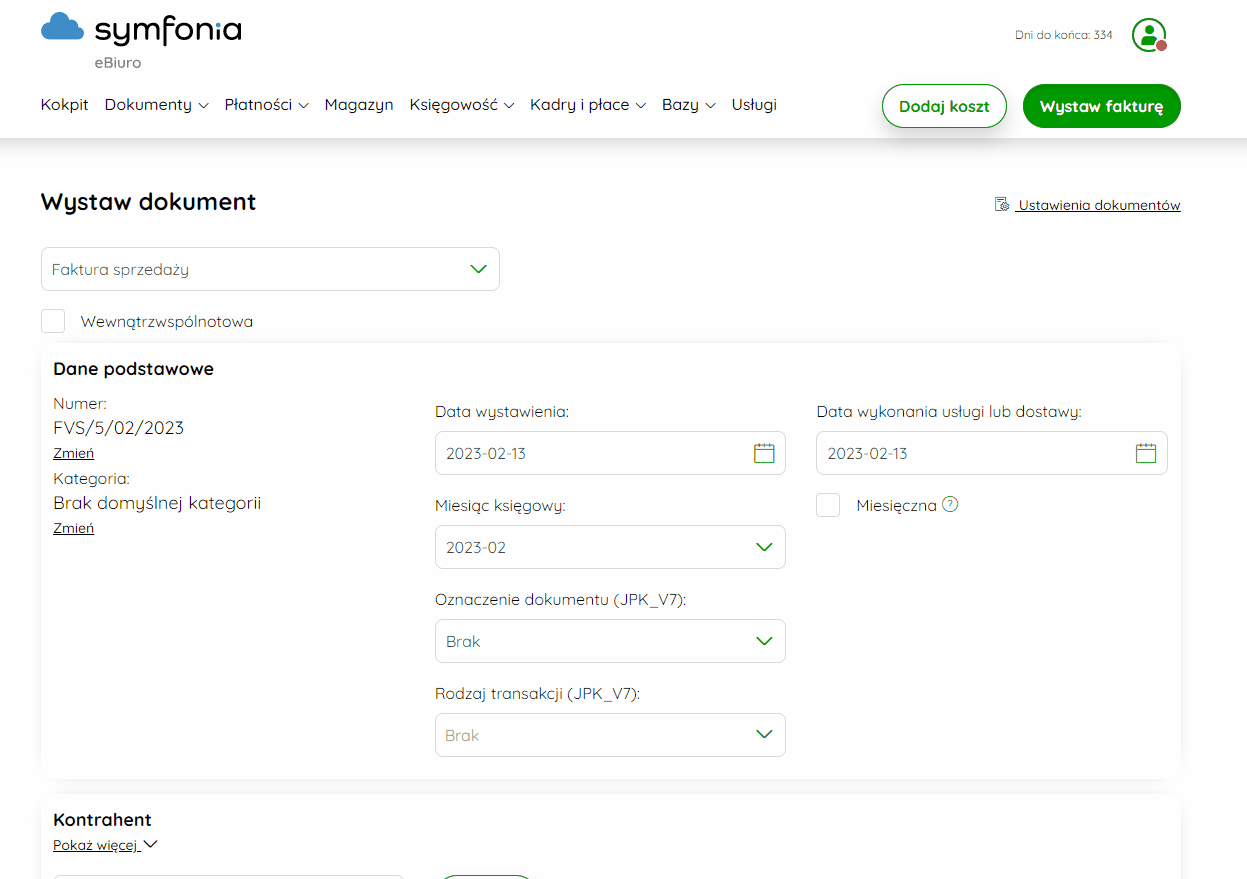Open the Ustawienia dokumentów link

point(1099,205)
